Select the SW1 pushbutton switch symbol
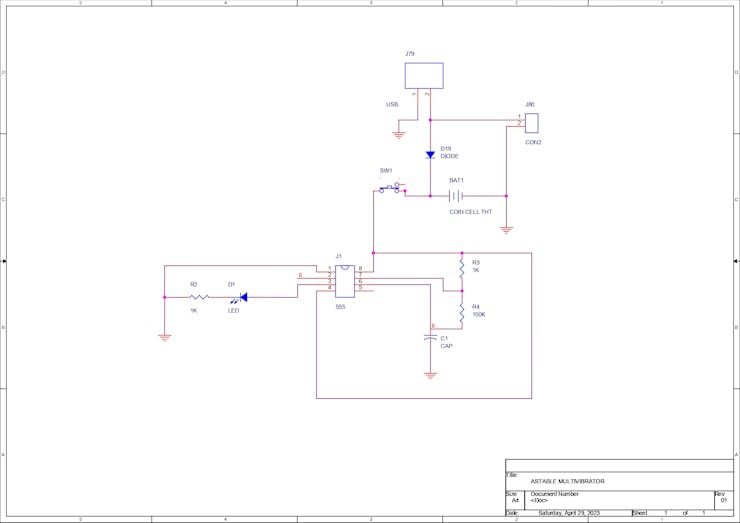The height and width of the screenshot is (523, 740). click(x=391, y=188)
